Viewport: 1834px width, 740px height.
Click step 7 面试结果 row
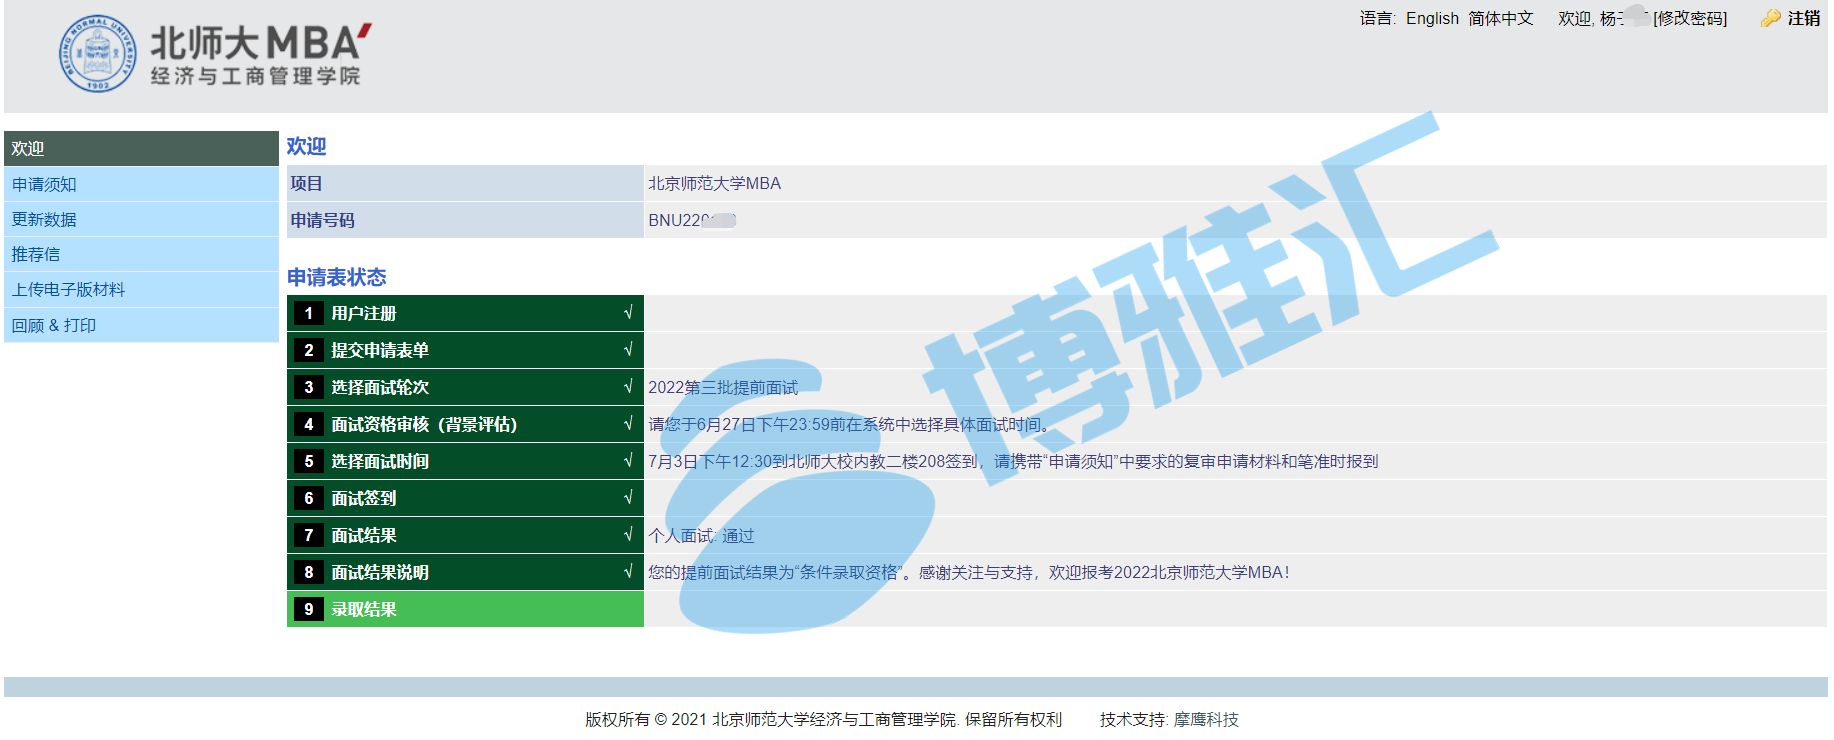coord(465,535)
